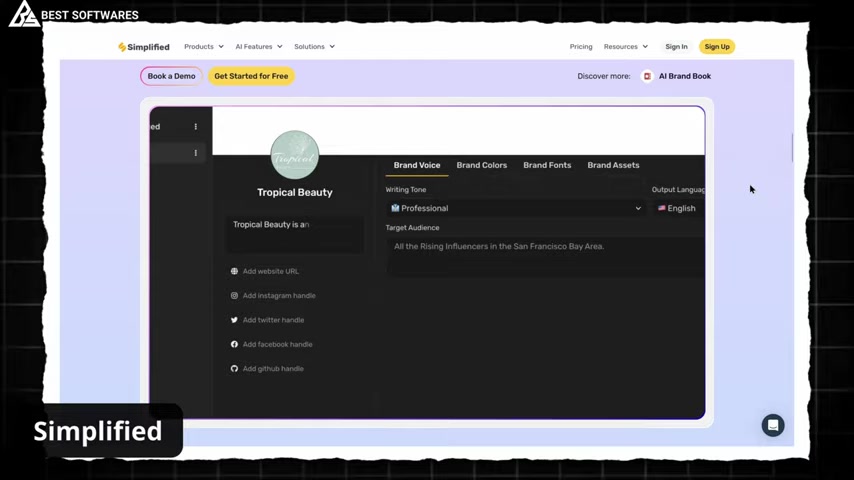
Task: Open the Brand Fonts tab
Action: click(547, 165)
